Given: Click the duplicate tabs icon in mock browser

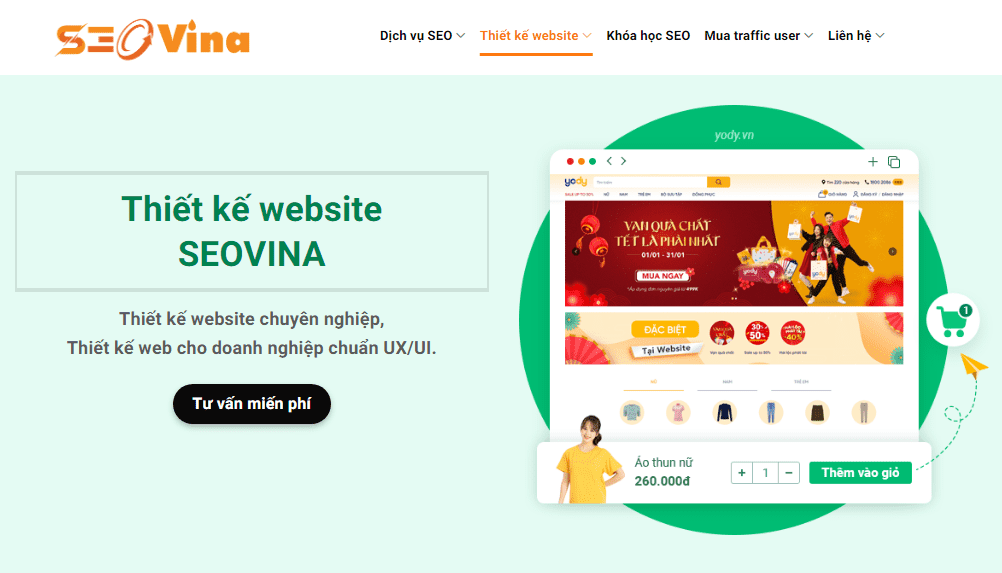Looking at the screenshot, I should (x=894, y=162).
